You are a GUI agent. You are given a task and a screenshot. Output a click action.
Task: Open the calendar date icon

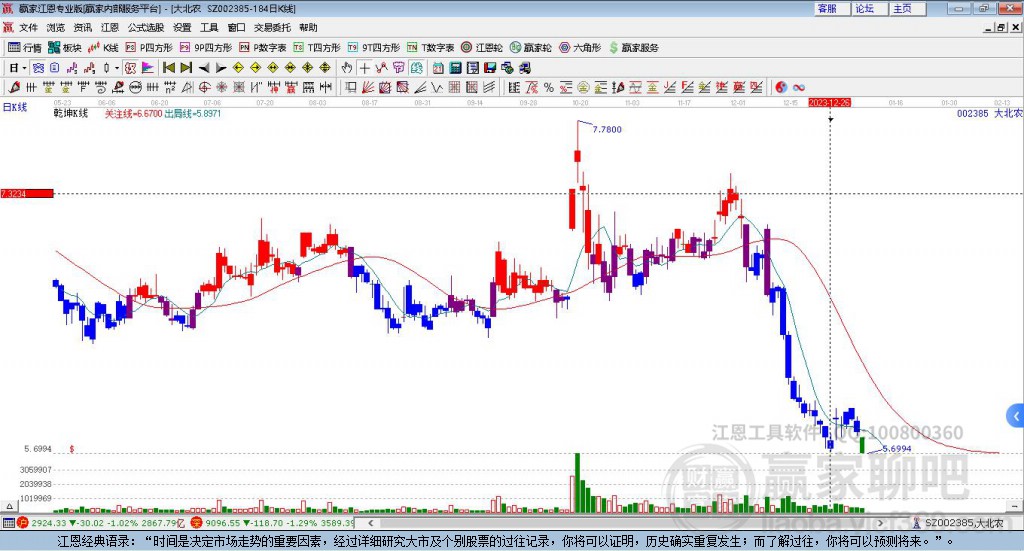[438, 68]
